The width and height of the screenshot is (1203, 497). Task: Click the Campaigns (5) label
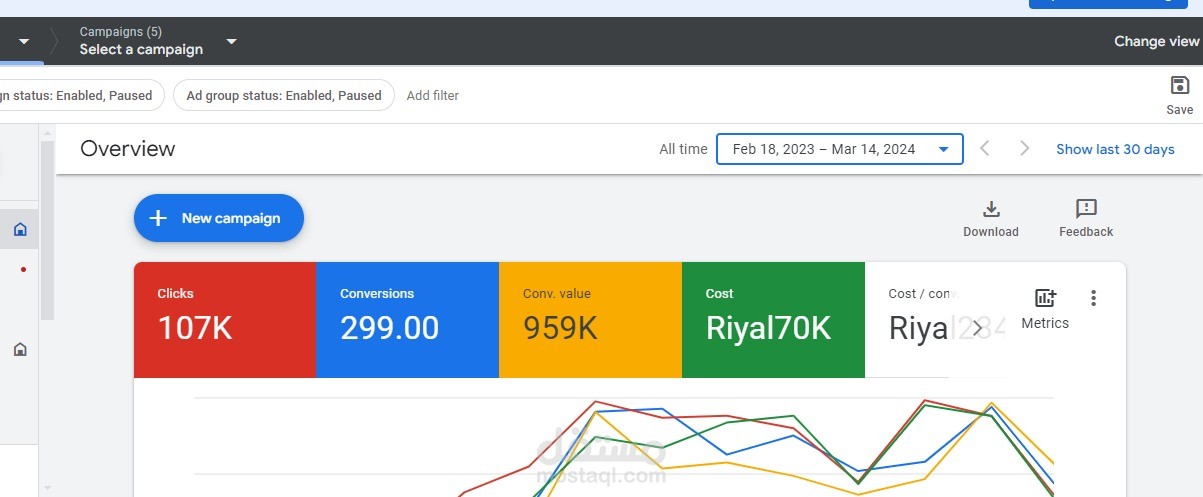(121, 32)
